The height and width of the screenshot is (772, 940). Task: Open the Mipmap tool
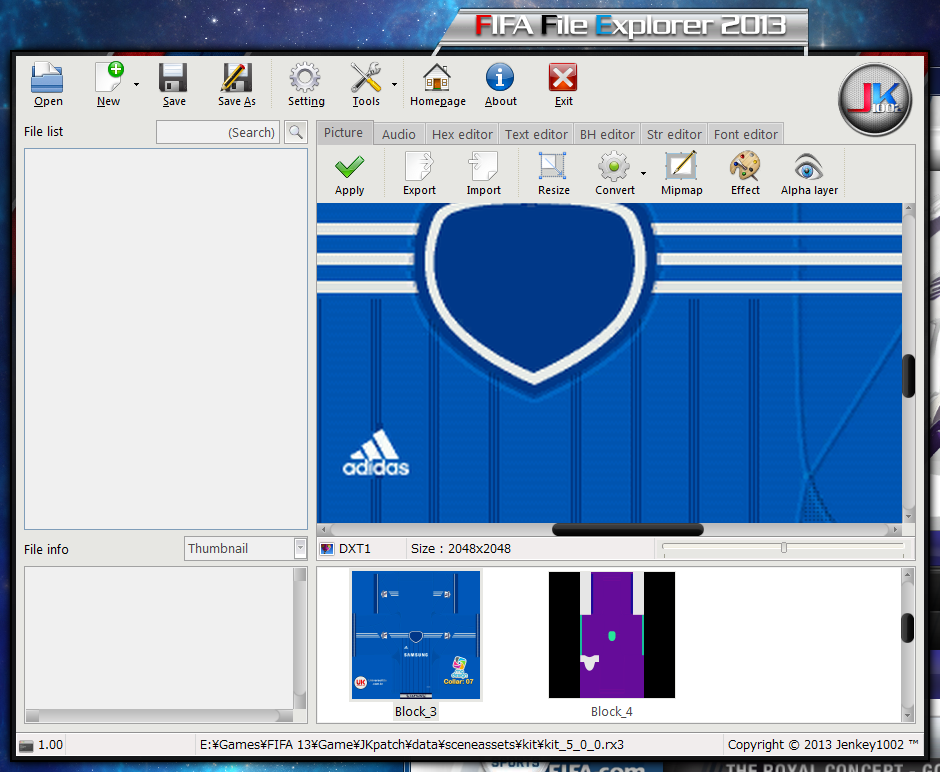click(682, 174)
